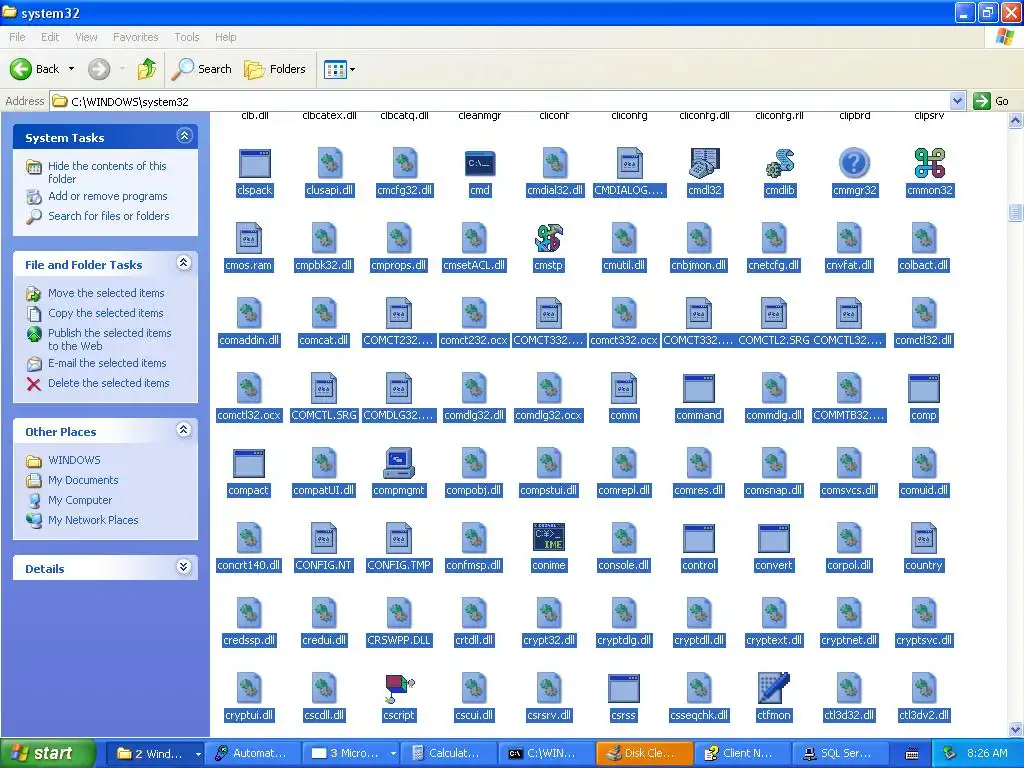Click the convert application icon

[773, 538]
